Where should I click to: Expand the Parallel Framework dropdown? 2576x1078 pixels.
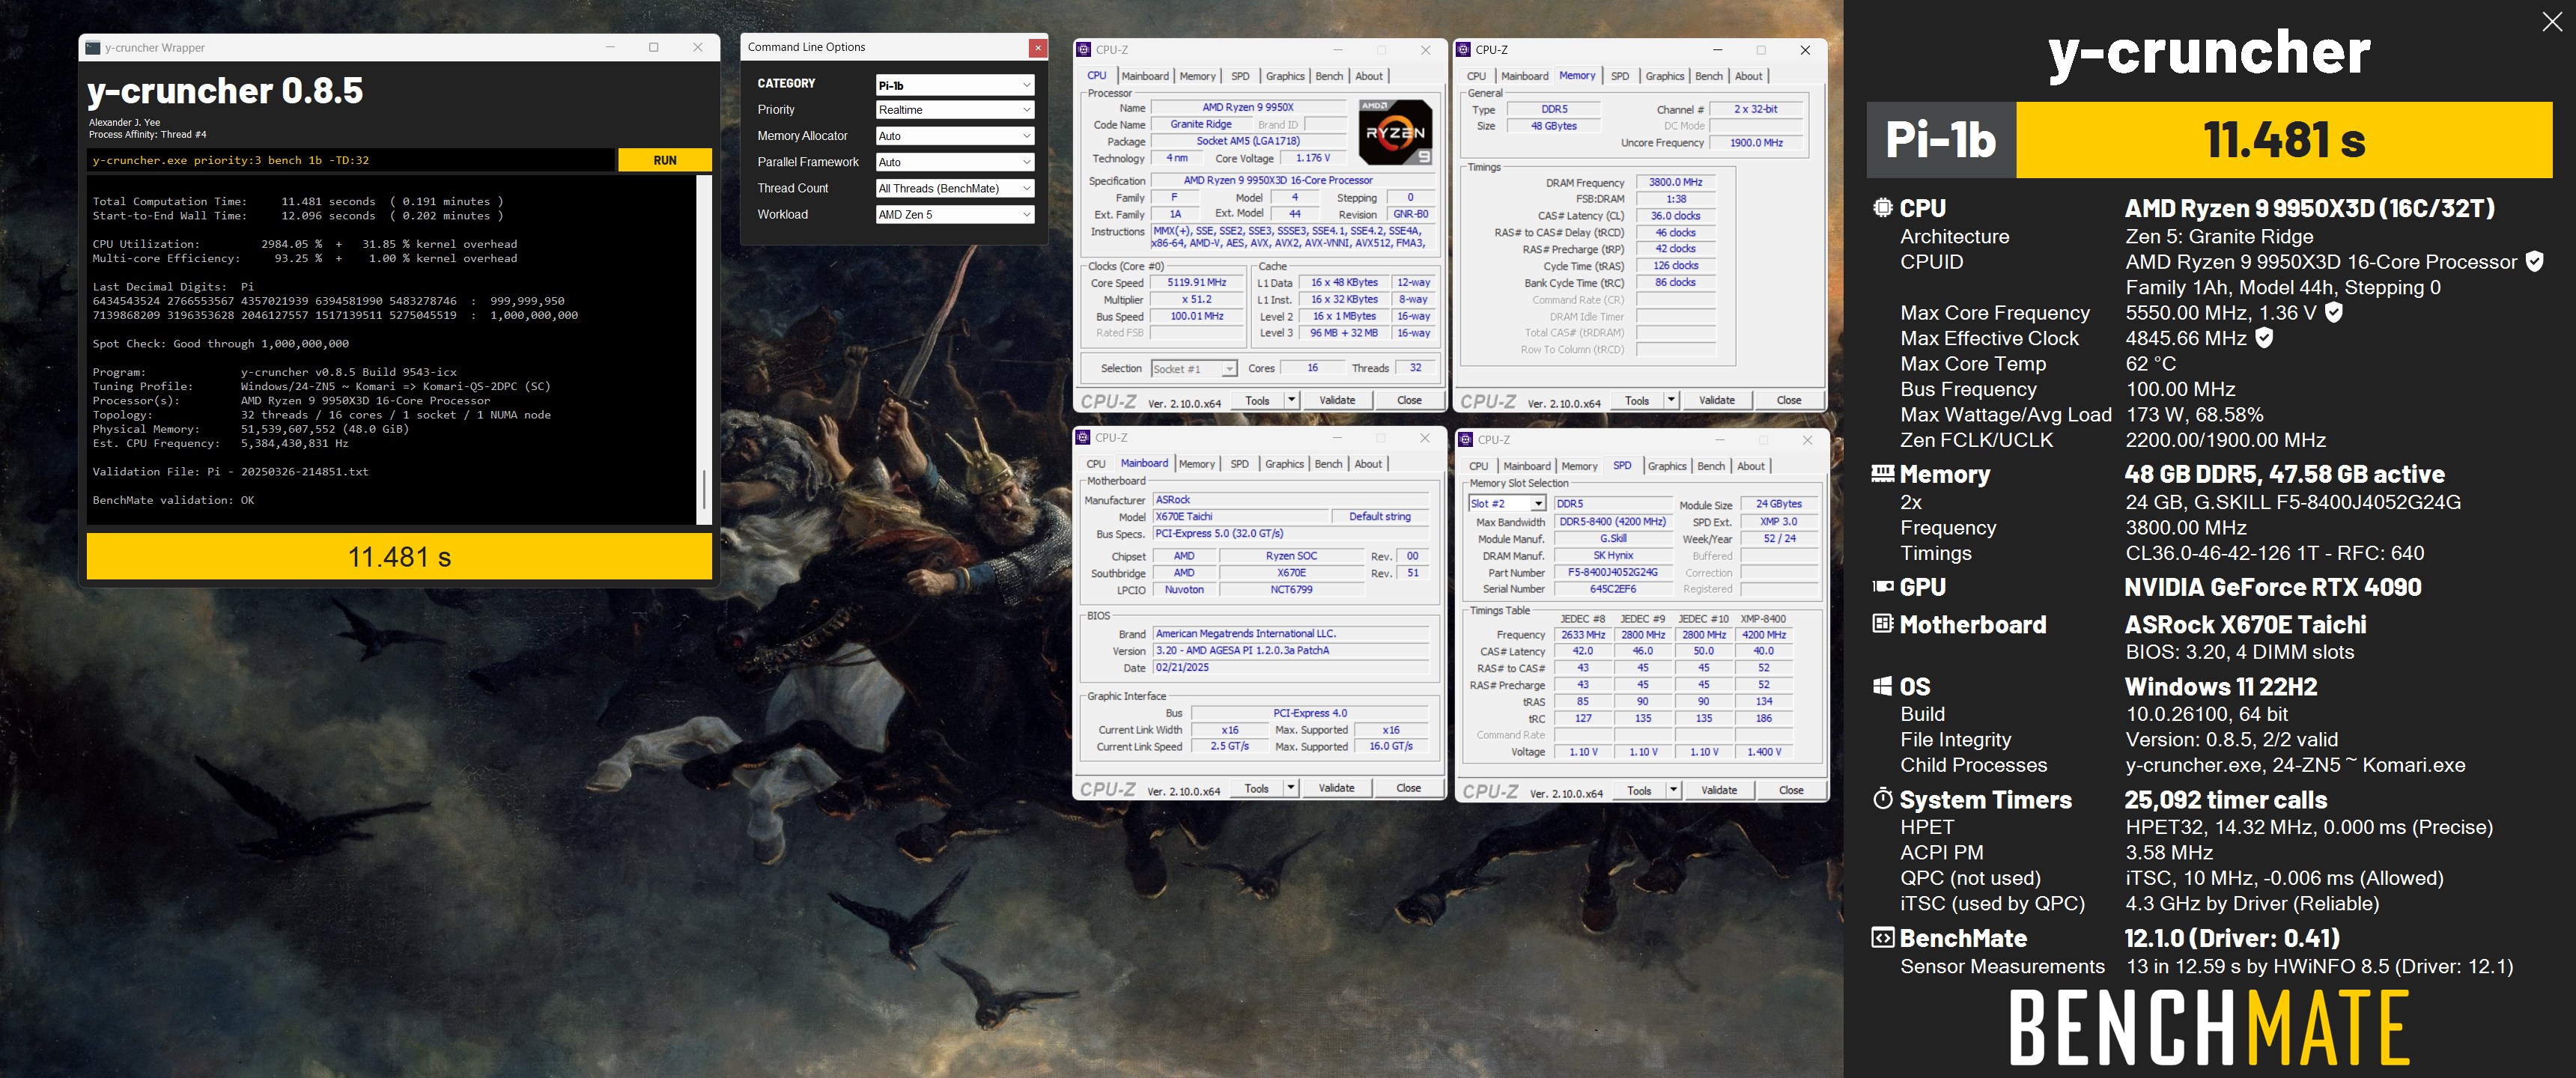(x=955, y=162)
